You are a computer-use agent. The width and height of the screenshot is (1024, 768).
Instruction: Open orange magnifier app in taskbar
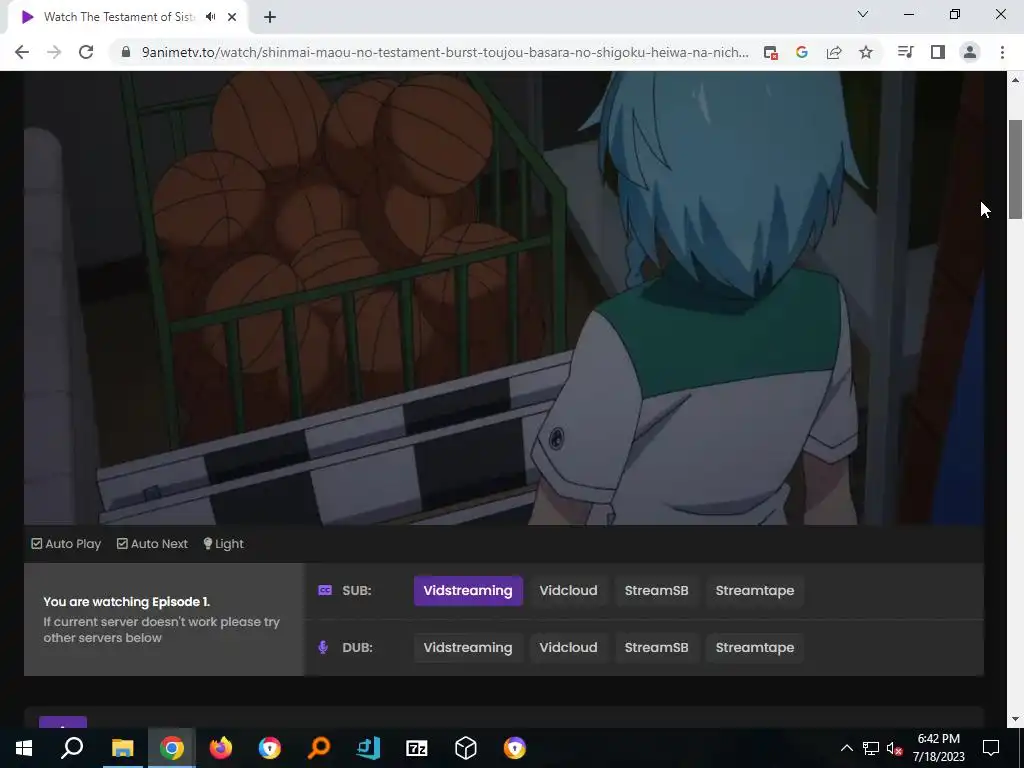pyautogui.click(x=319, y=748)
